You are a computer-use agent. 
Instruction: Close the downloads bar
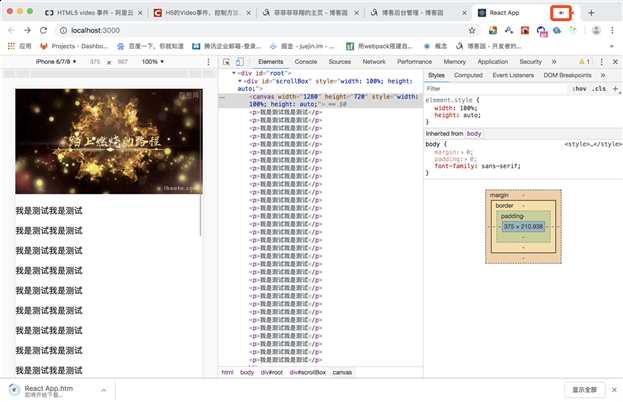click(x=614, y=390)
